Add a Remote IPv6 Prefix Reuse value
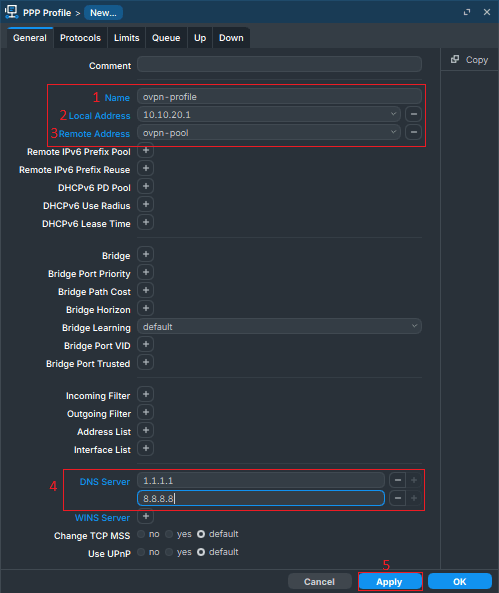Screen dimensions: 499x593 pos(146,168)
